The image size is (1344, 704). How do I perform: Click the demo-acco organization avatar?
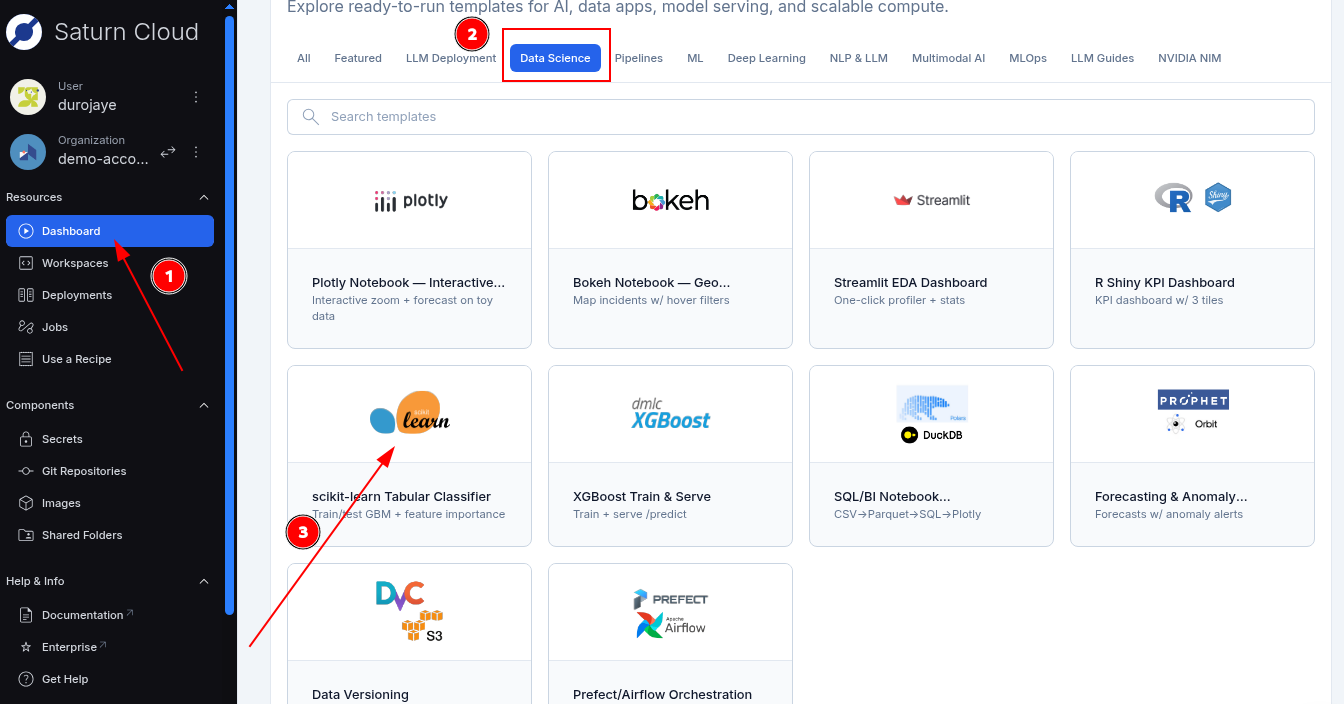(x=28, y=151)
